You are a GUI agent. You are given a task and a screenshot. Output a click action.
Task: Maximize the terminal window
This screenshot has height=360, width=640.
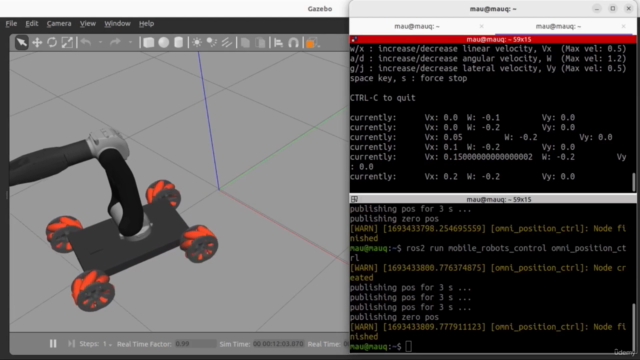(613, 9)
